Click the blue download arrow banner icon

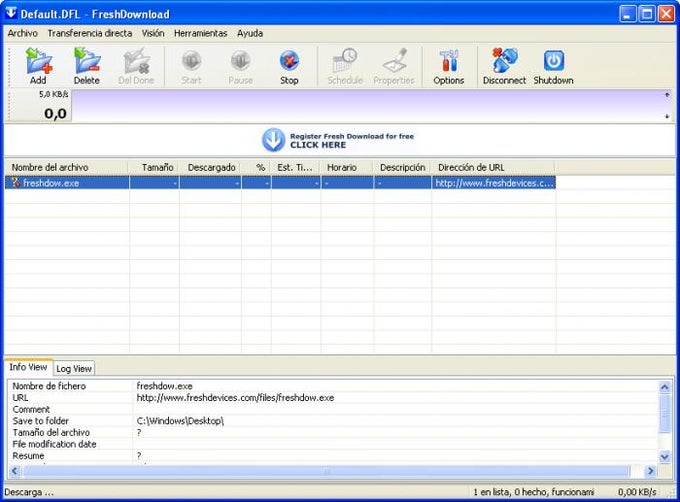point(273,140)
